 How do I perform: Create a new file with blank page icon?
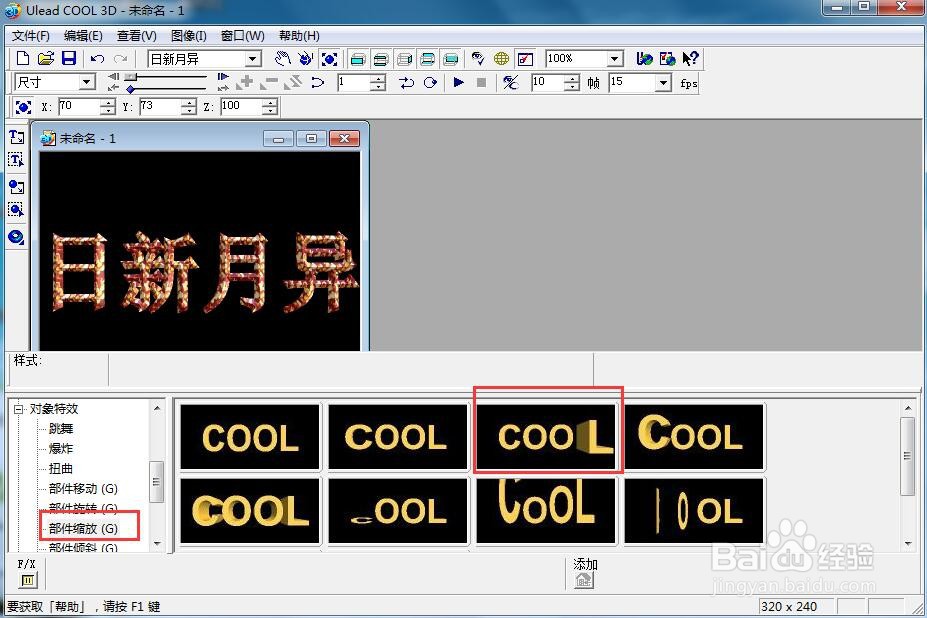tap(22, 59)
